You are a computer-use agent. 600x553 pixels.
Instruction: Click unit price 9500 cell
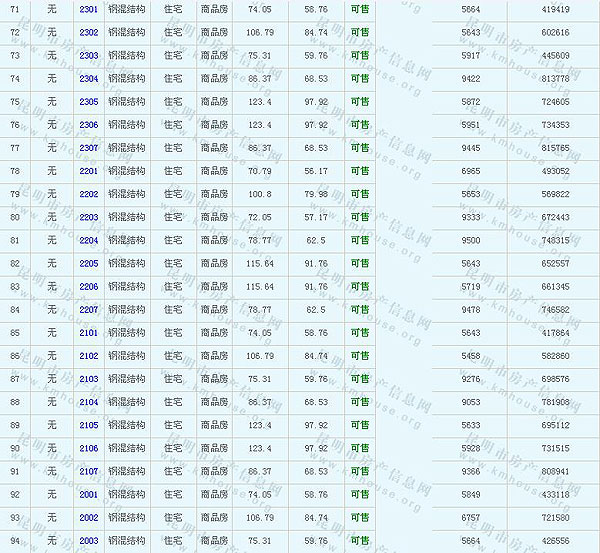[471, 240]
